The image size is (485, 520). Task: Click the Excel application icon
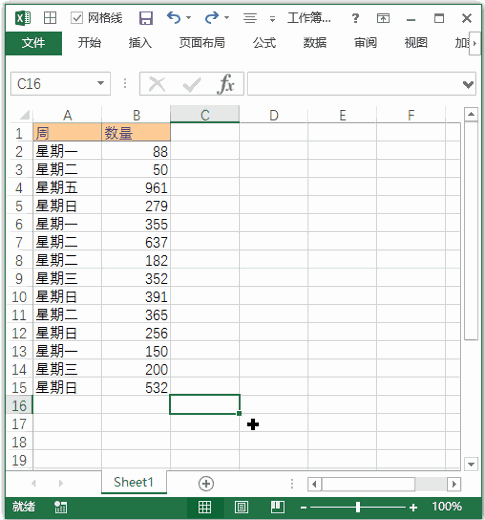tap(23, 18)
